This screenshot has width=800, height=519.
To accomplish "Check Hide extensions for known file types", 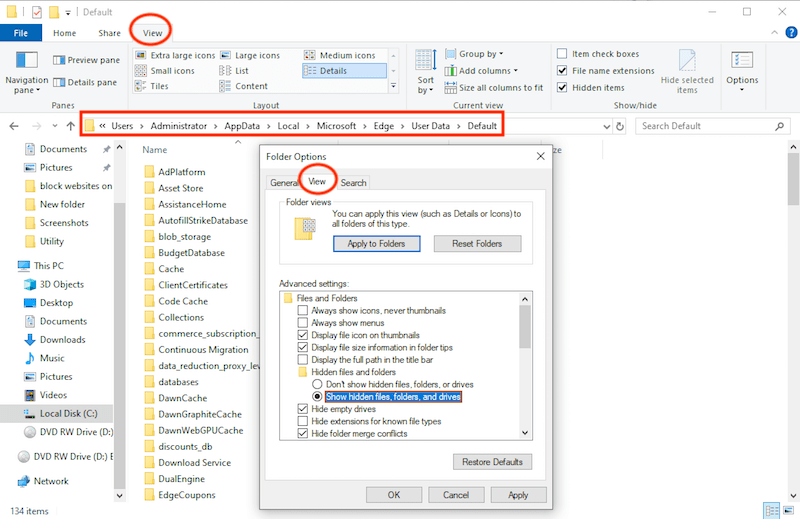I will point(303,421).
